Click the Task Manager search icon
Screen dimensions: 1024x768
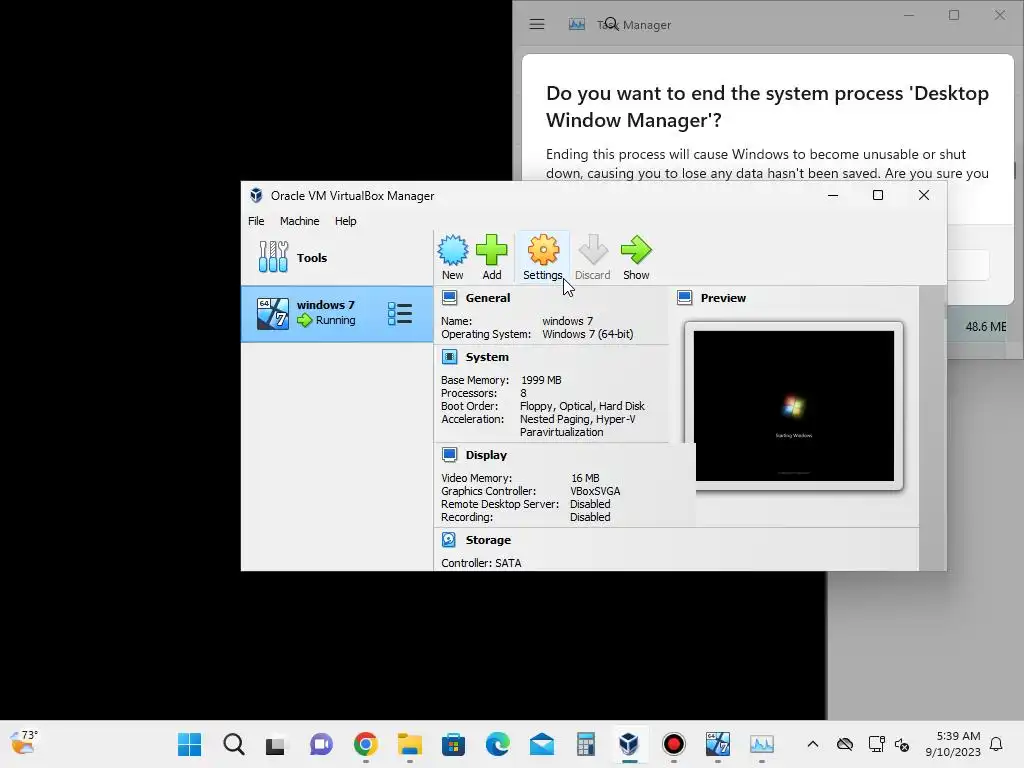pos(611,24)
